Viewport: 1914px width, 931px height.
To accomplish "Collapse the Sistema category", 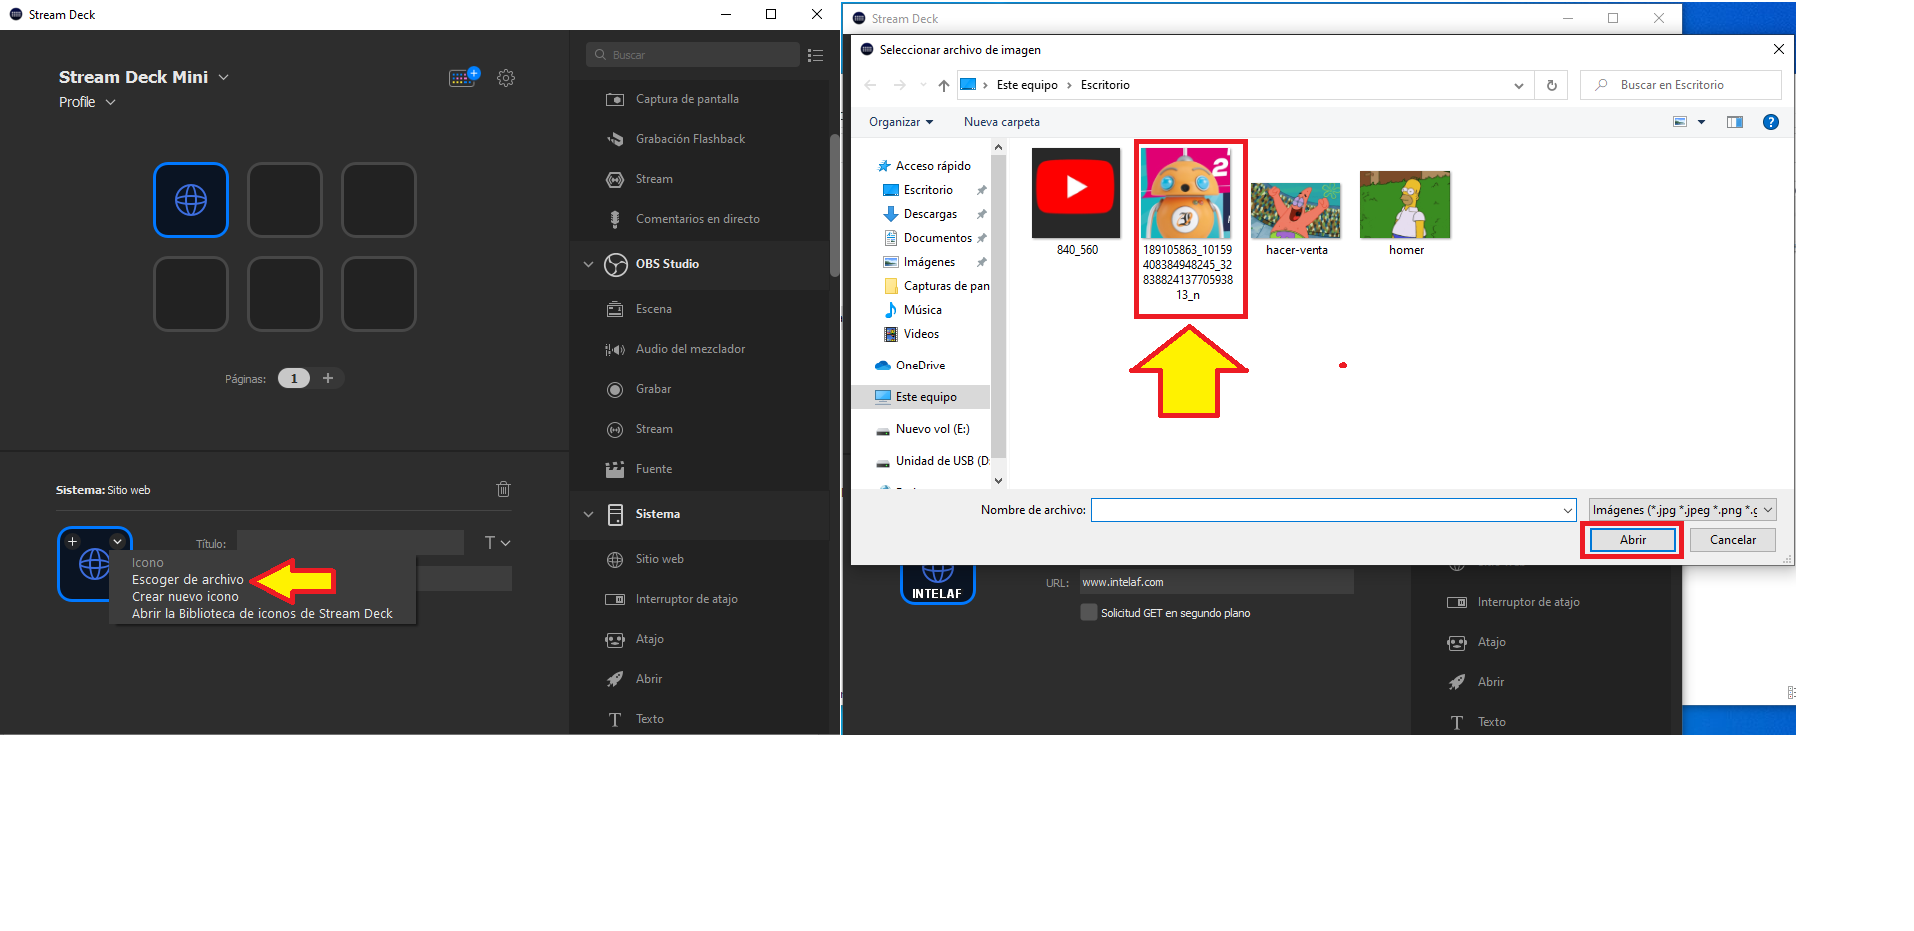I will click(x=588, y=514).
